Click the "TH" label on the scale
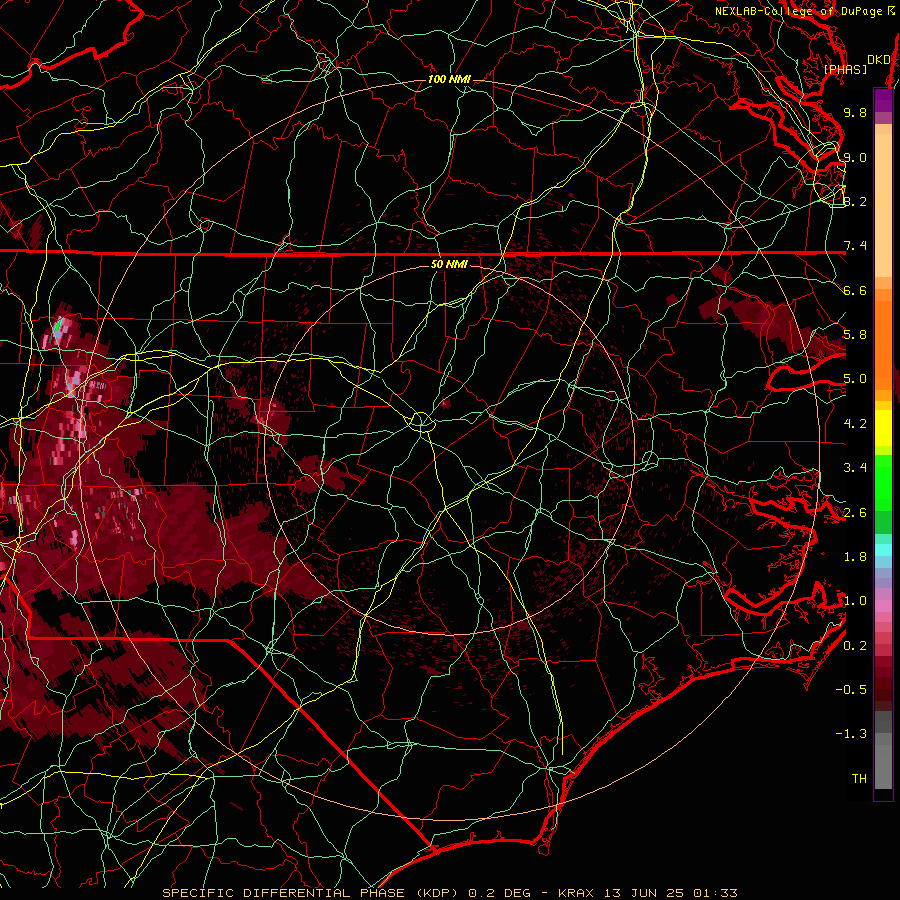The image size is (900, 900). 859,779
